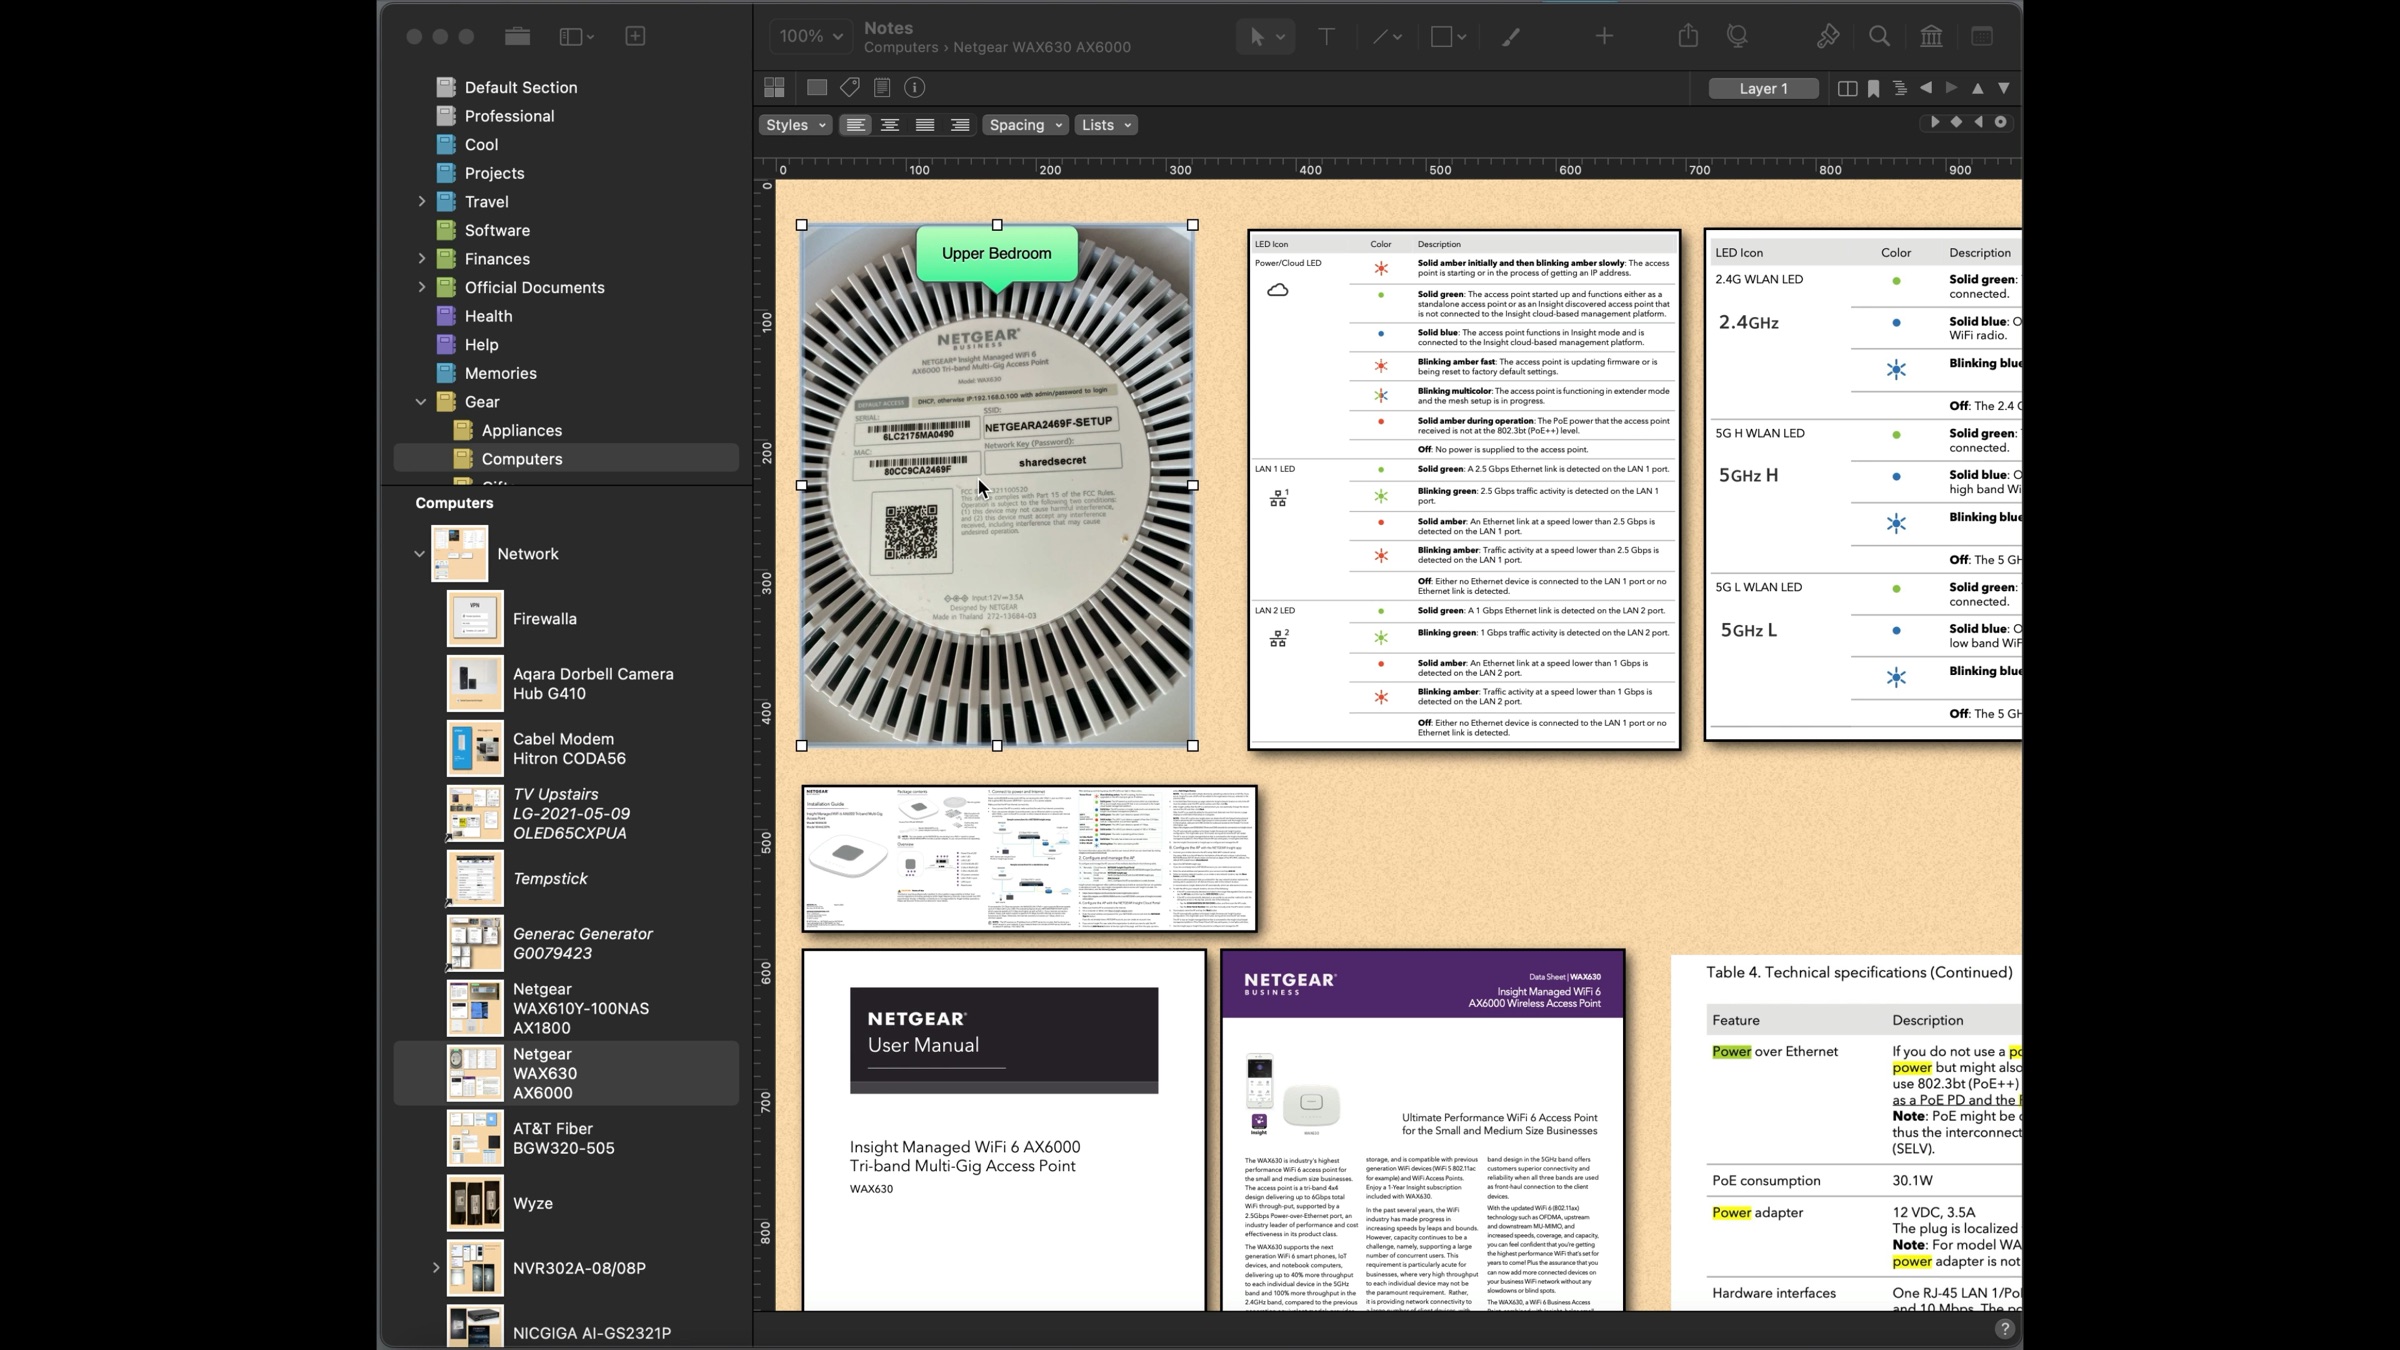Click the Insert plus icon

(1604, 36)
